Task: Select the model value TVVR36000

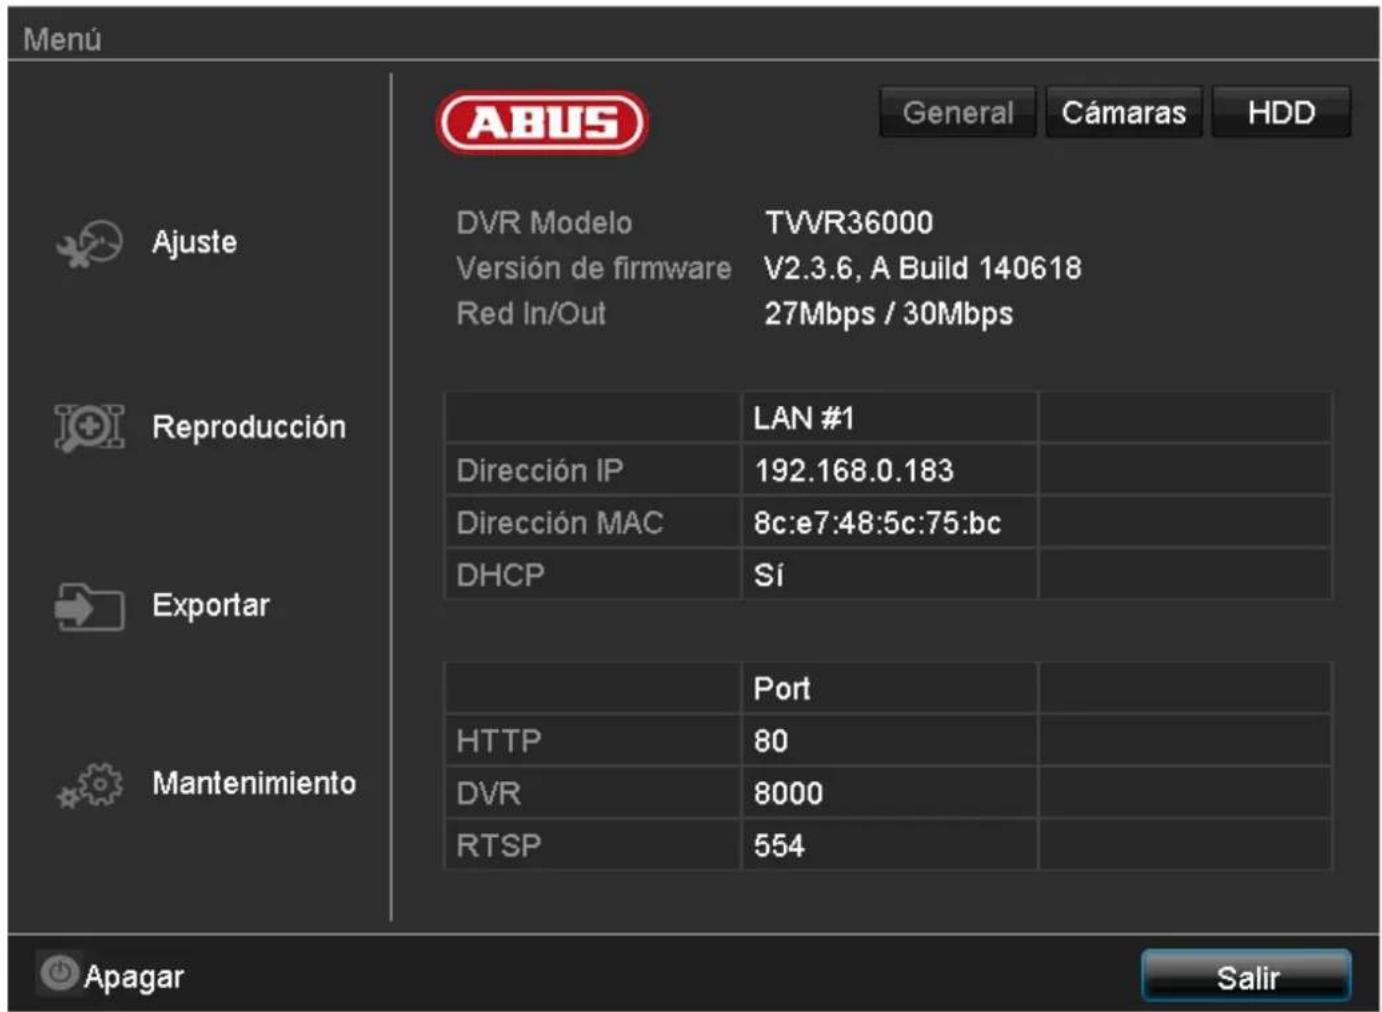Action: (849, 222)
